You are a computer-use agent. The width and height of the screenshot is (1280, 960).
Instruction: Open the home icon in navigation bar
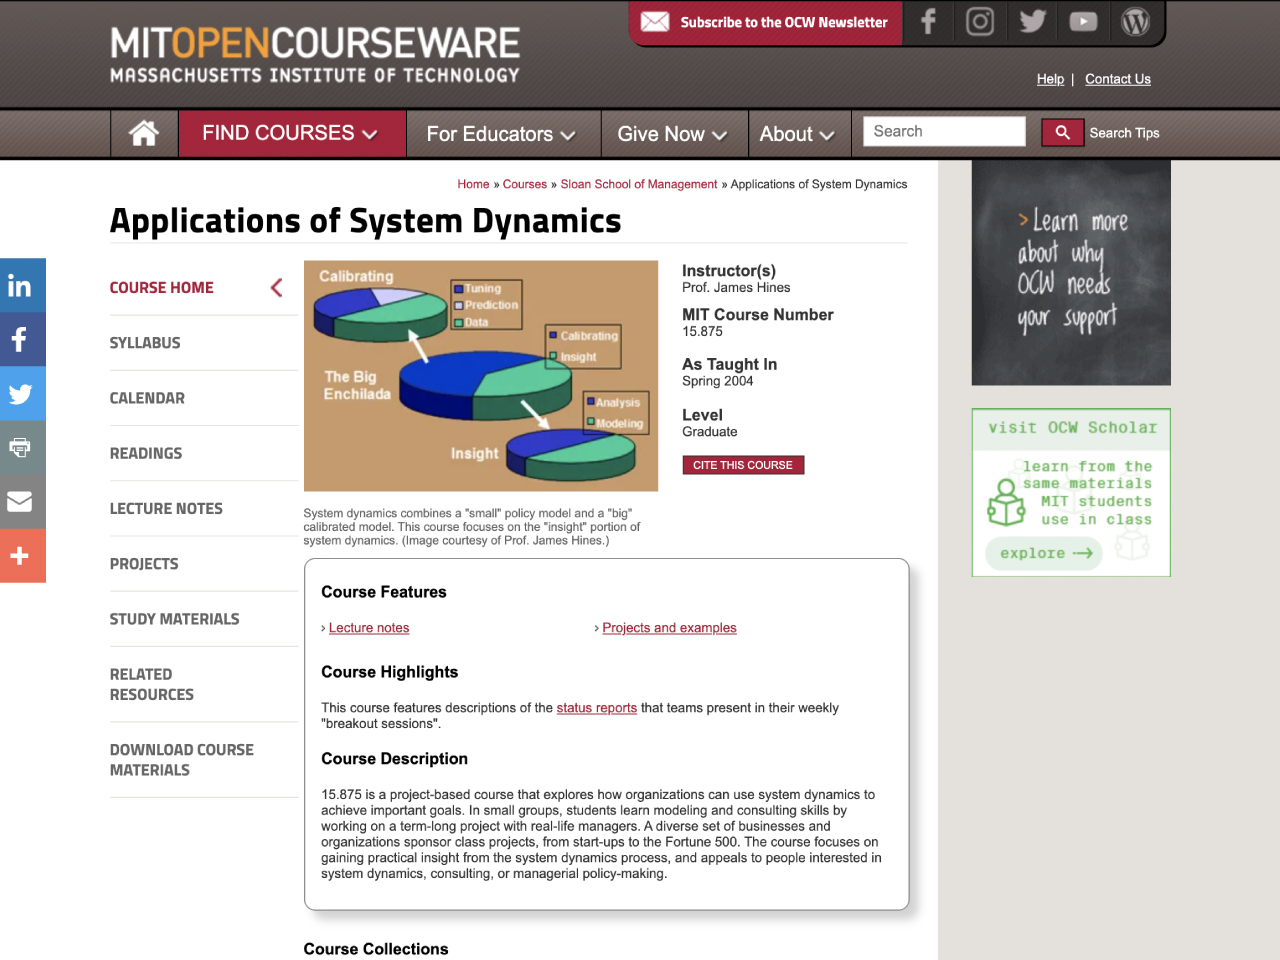[x=144, y=133]
